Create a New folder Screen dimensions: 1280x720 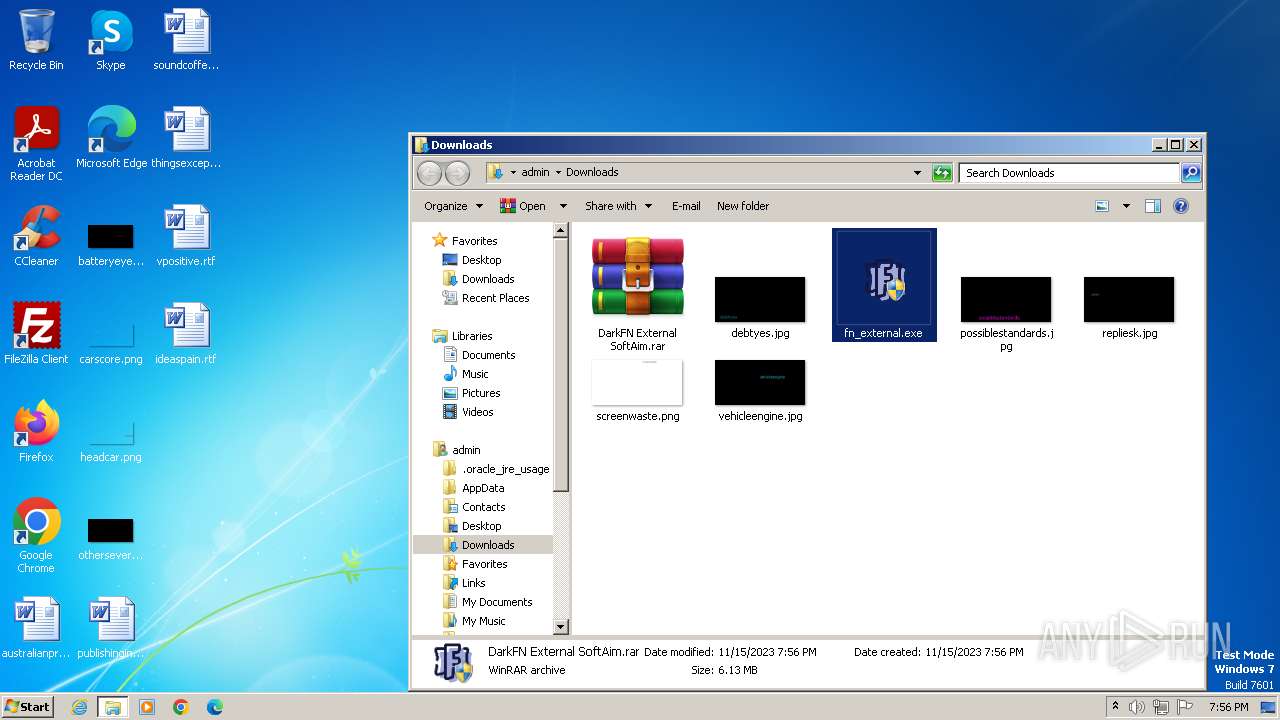(x=743, y=206)
